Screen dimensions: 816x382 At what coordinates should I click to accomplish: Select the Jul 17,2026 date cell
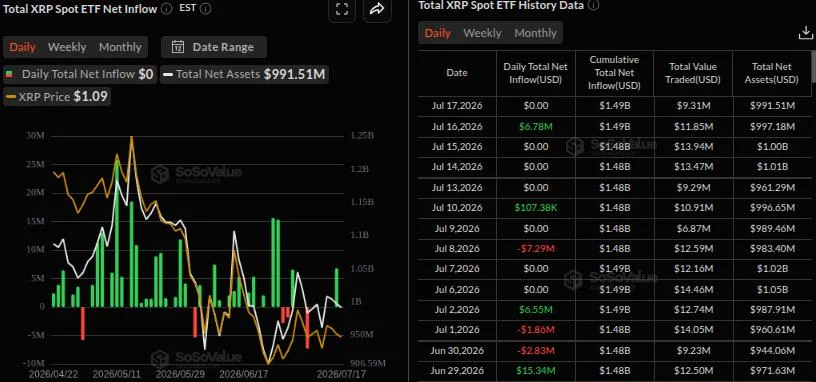[x=457, y=106]
